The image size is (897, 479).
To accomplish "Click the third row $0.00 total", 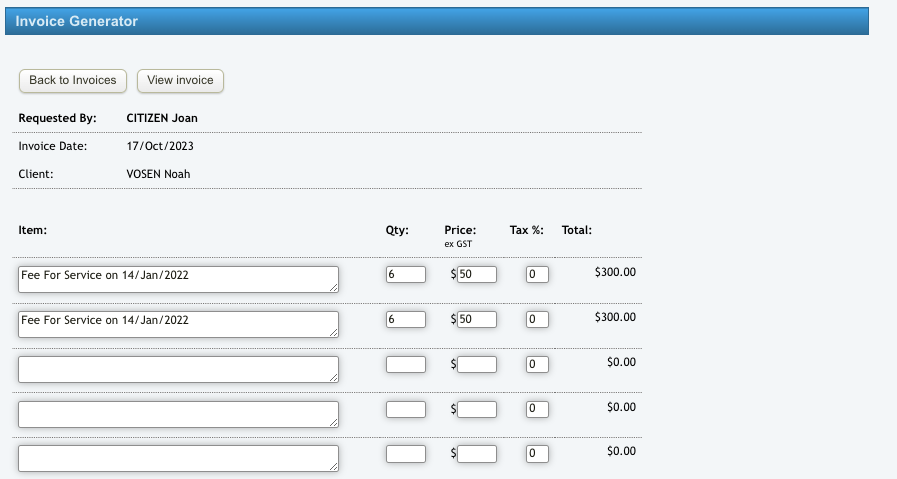I will (621, 362).
